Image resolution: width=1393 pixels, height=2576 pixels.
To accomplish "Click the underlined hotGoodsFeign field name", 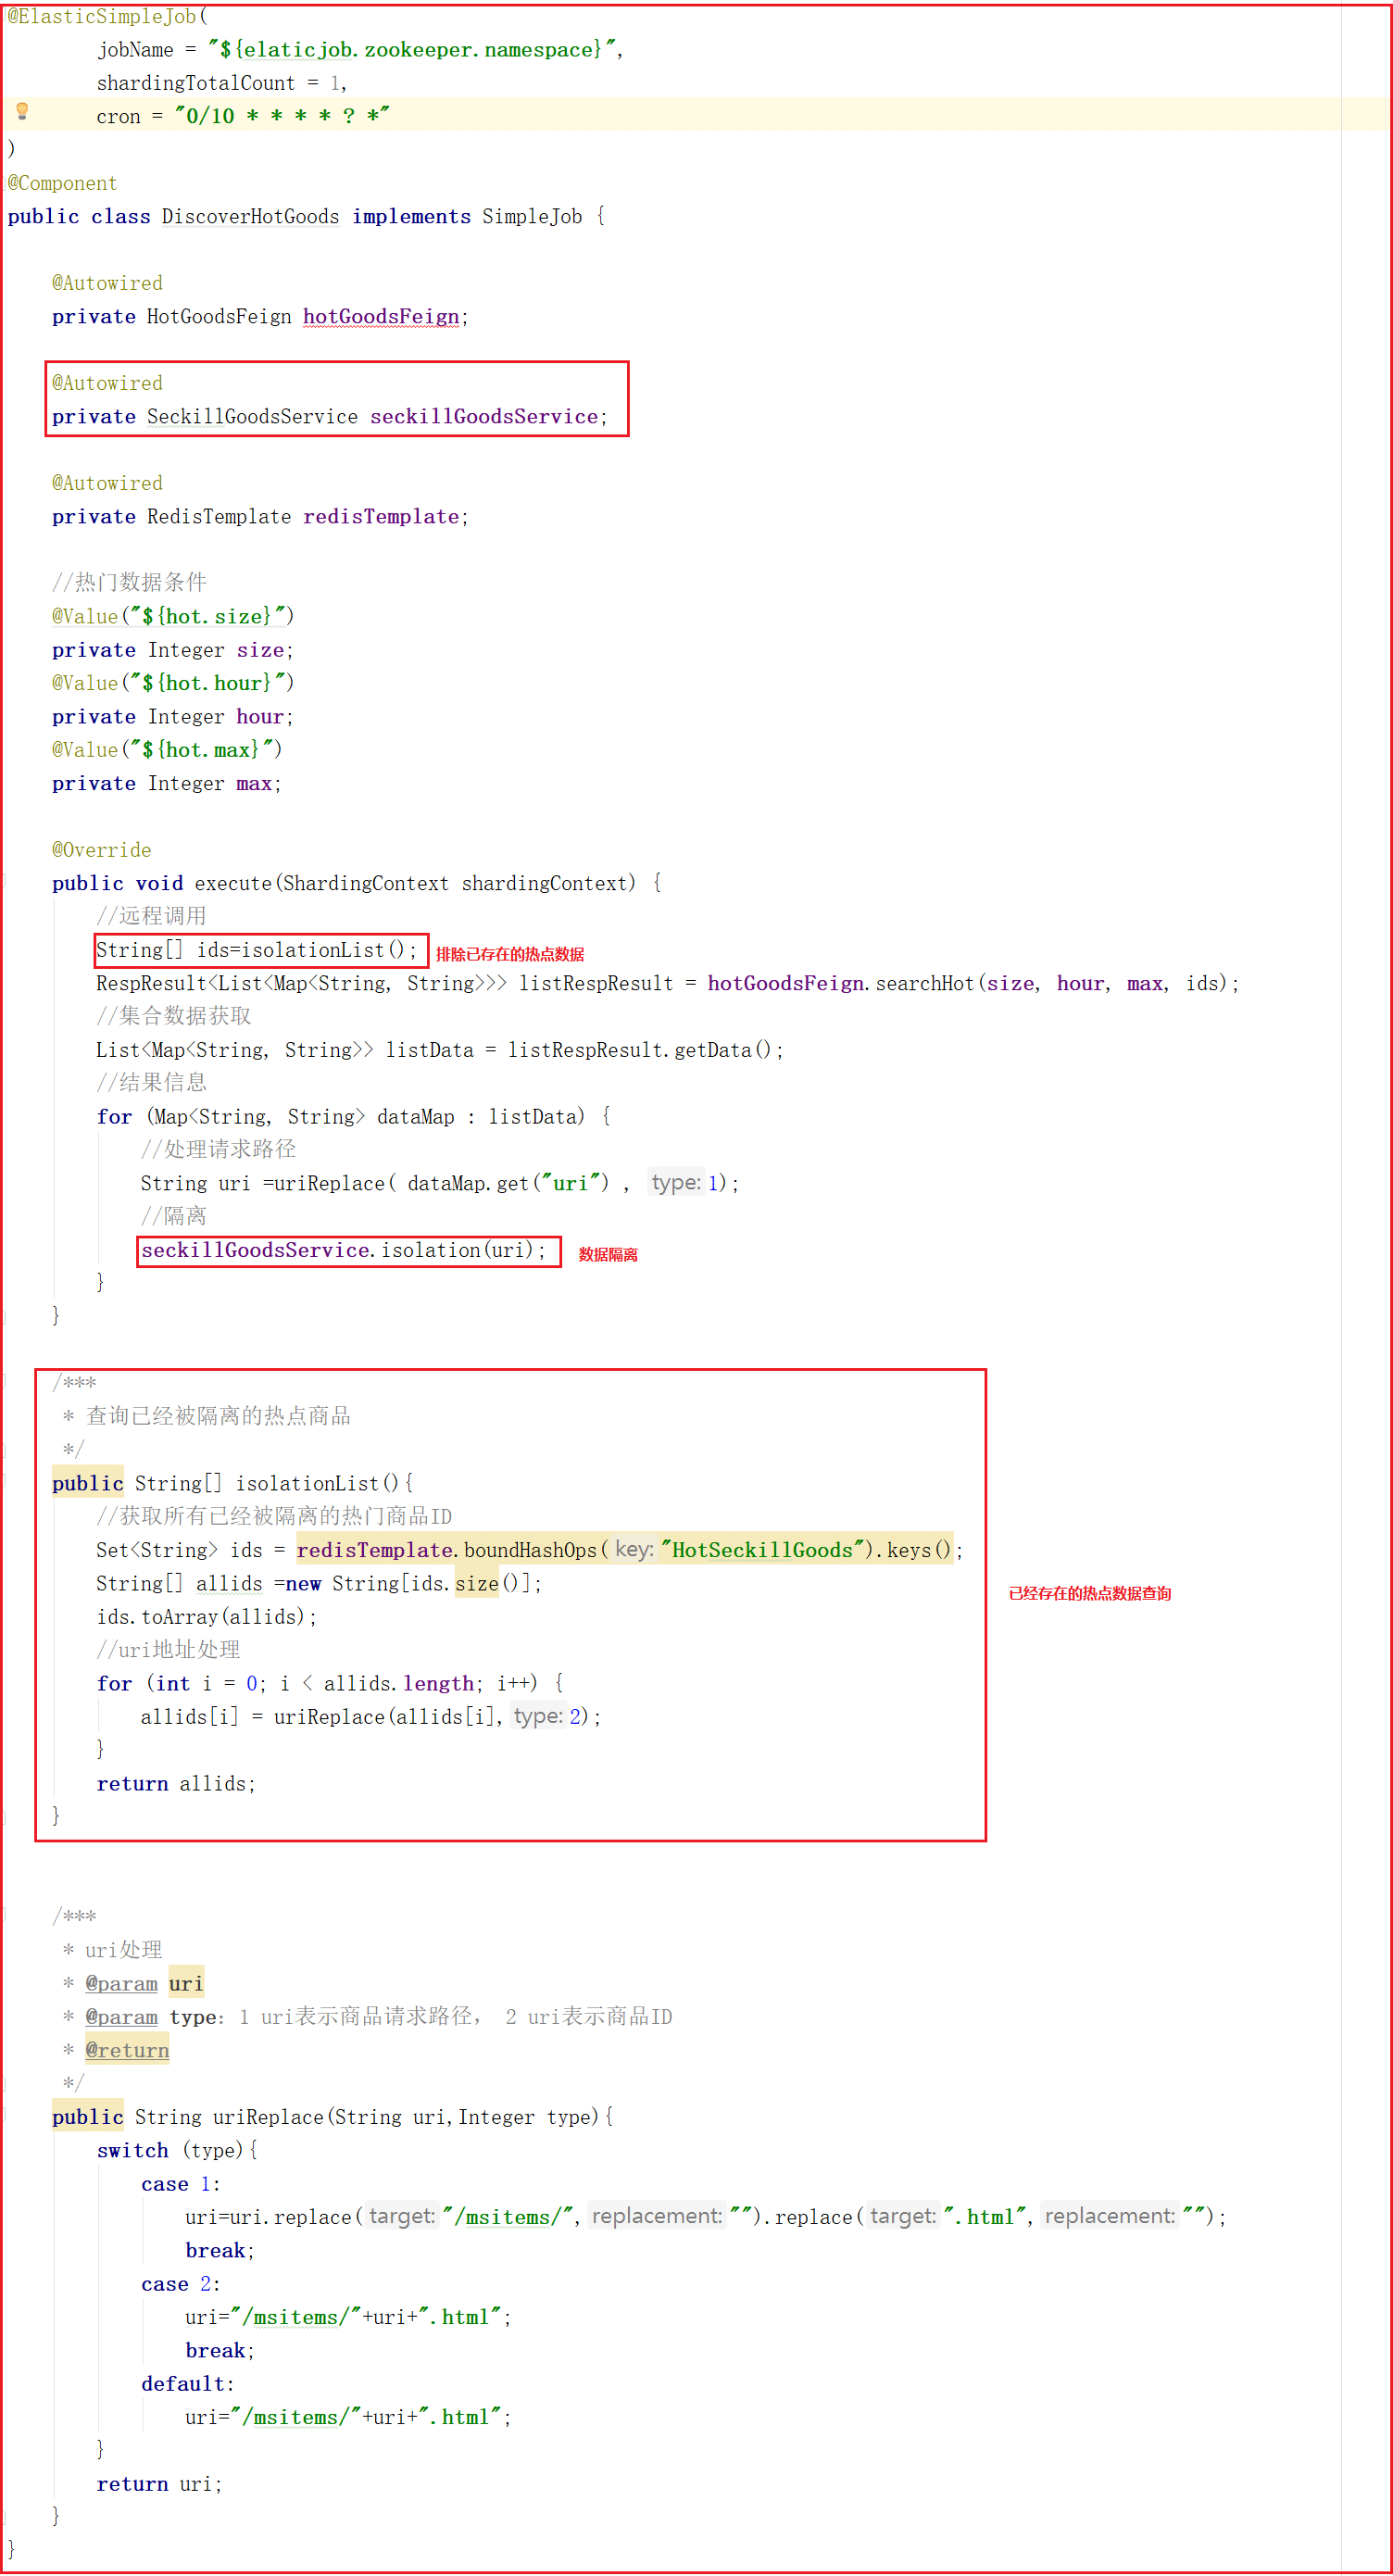I will [380, 316].
